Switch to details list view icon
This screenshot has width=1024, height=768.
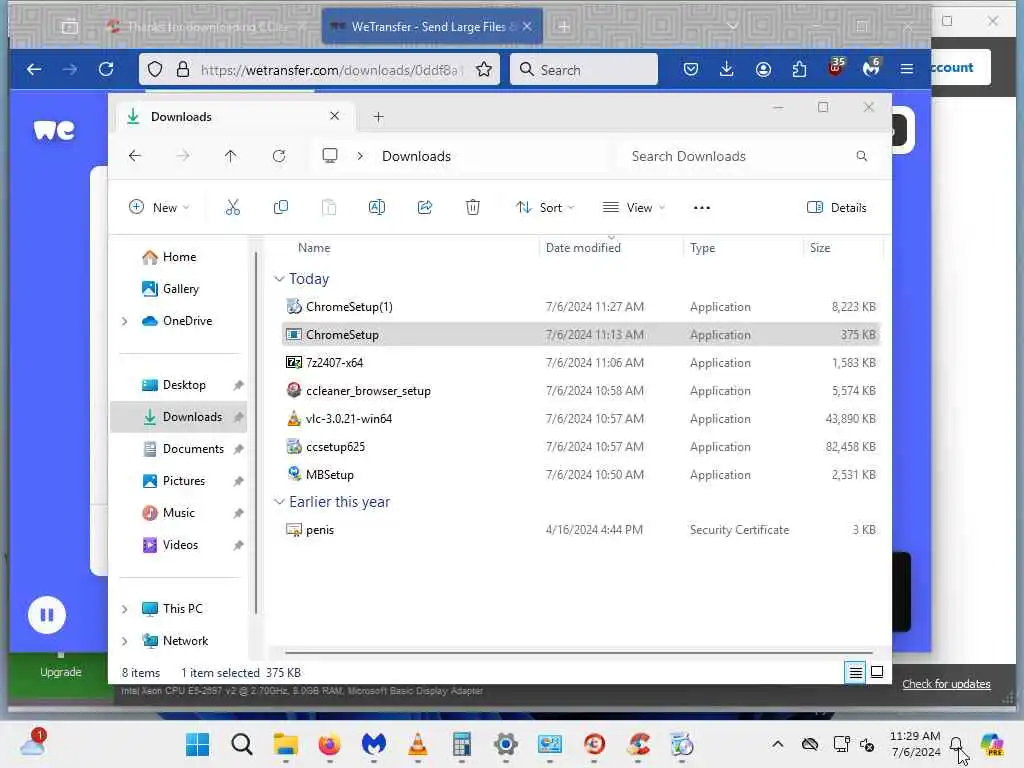[855, 672]
